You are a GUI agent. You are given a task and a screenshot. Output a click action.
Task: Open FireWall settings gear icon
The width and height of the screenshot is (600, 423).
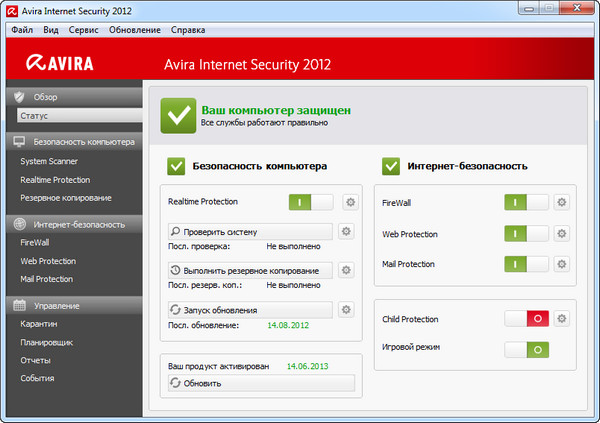pos(562,202)
